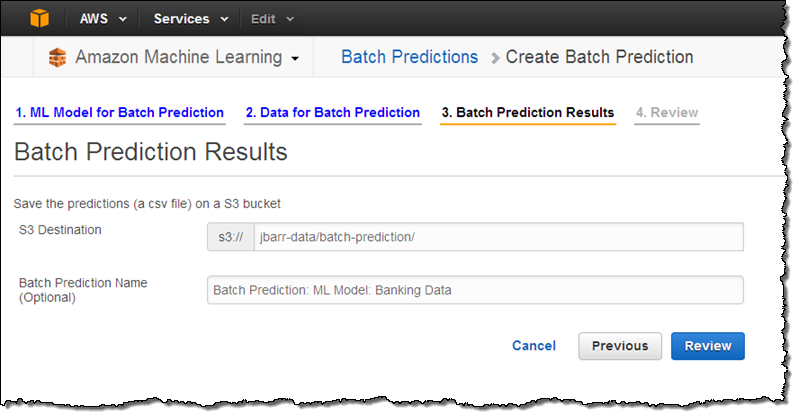This screenshot has height=417, width=799.
Task: Click the blue Review button
Action: 707,346
